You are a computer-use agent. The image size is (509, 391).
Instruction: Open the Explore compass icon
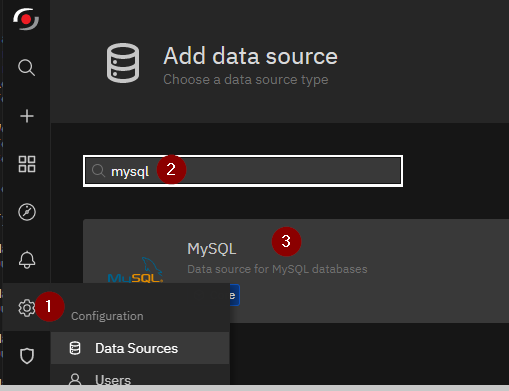27,212
